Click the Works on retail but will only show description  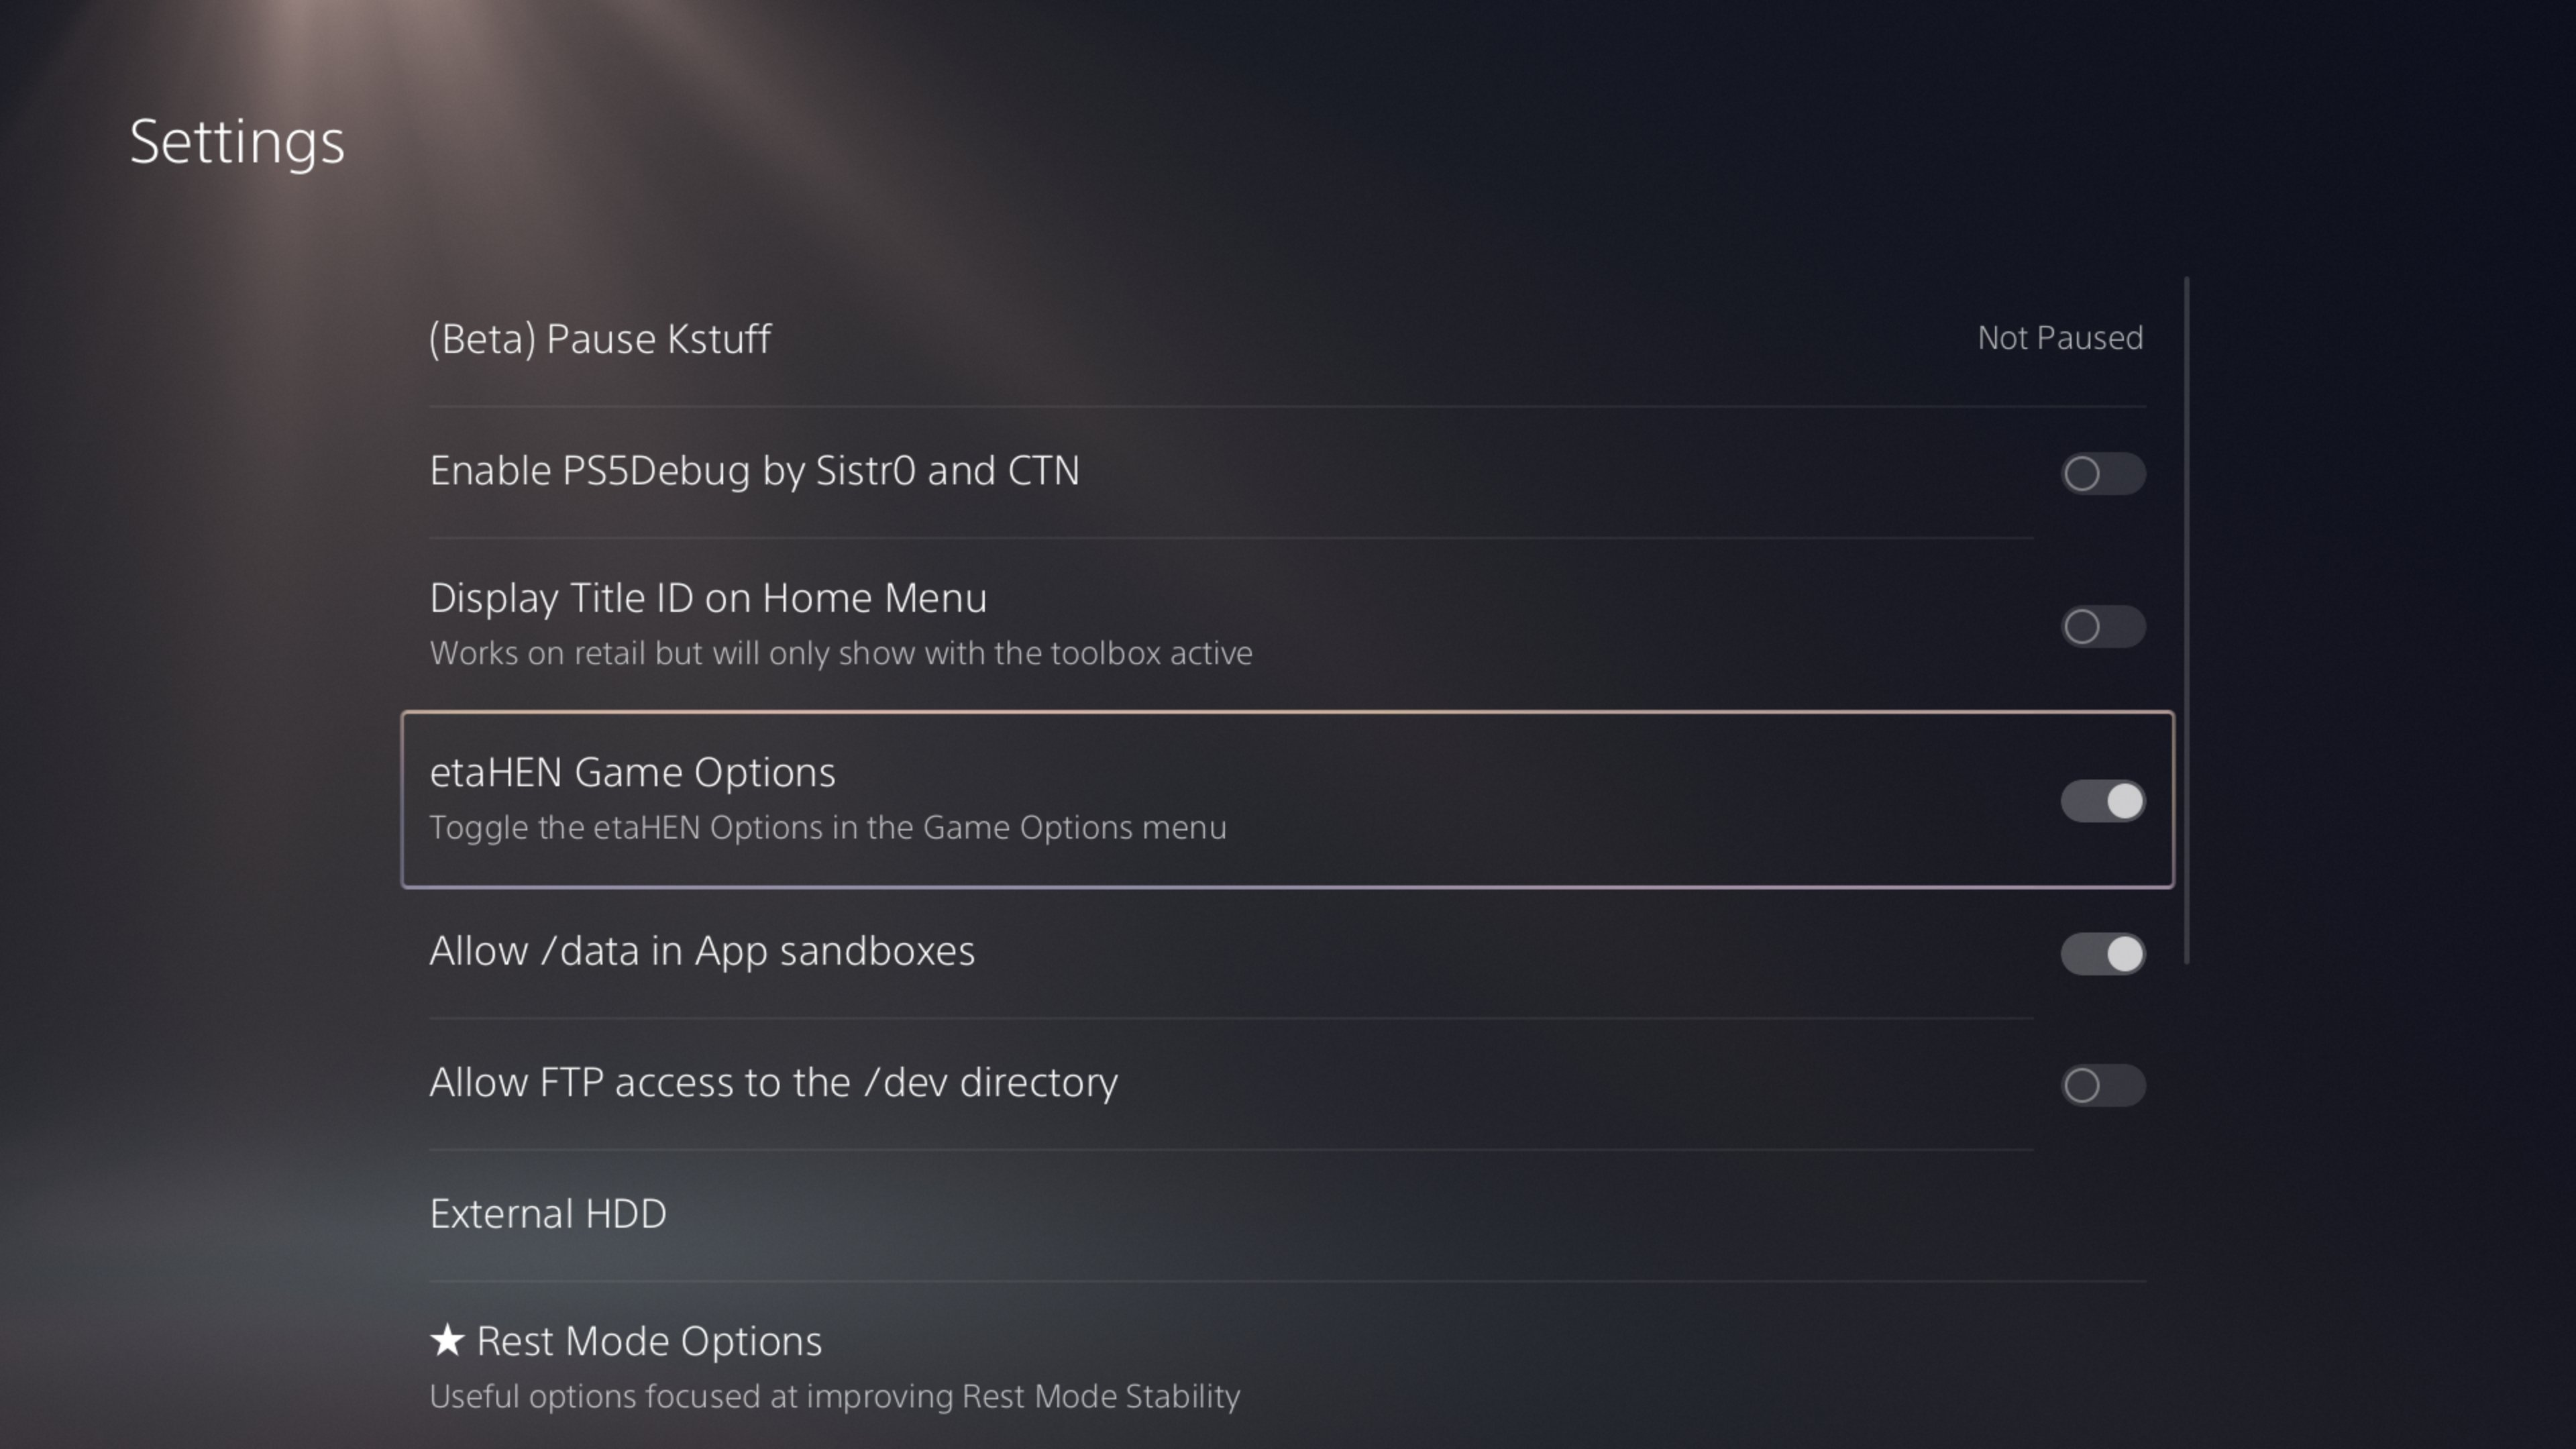pyautogui.click(x=840, y=653)
